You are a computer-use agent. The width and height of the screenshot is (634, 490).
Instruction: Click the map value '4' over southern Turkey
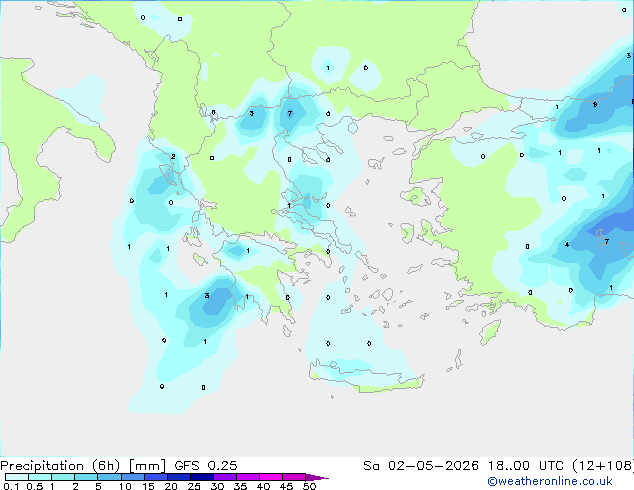pyautogui.click(x=567, y=245)
